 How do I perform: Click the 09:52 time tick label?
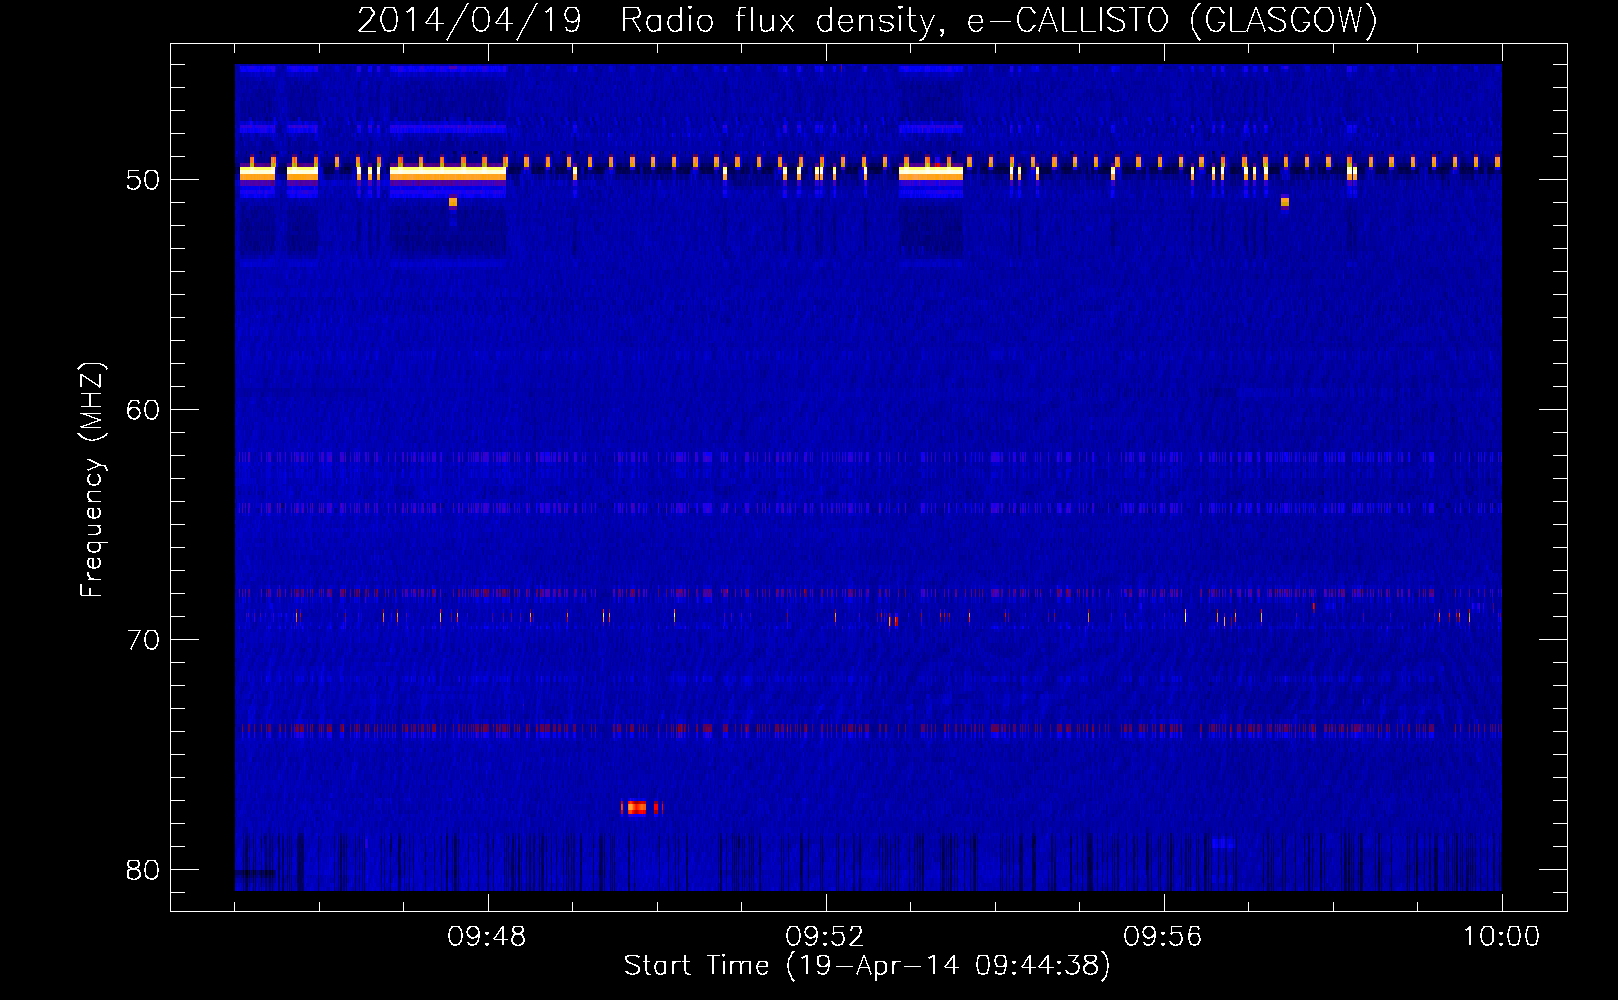[x=825, y=937]
